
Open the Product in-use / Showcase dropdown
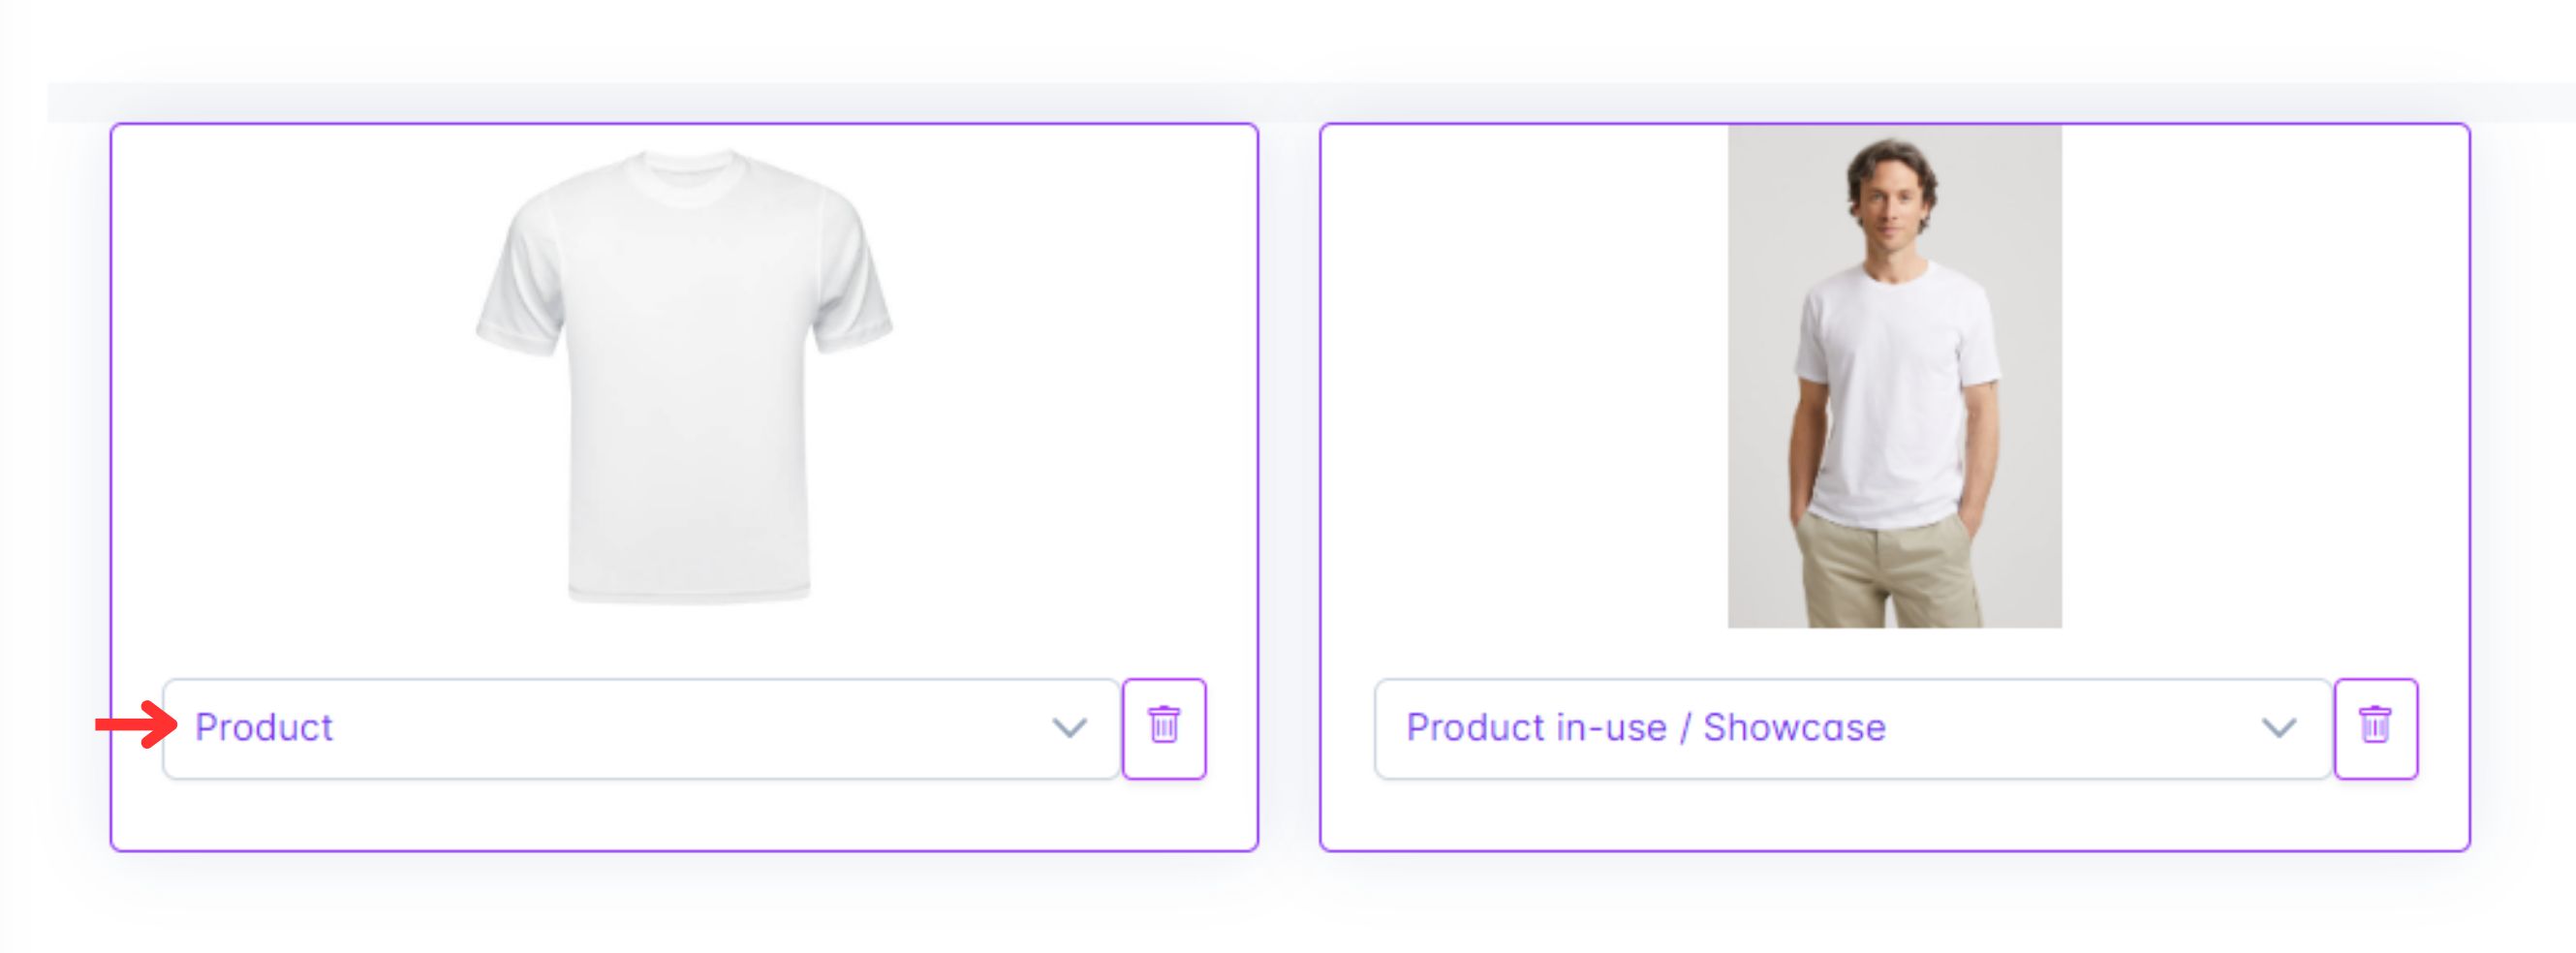click(1852, 727)
